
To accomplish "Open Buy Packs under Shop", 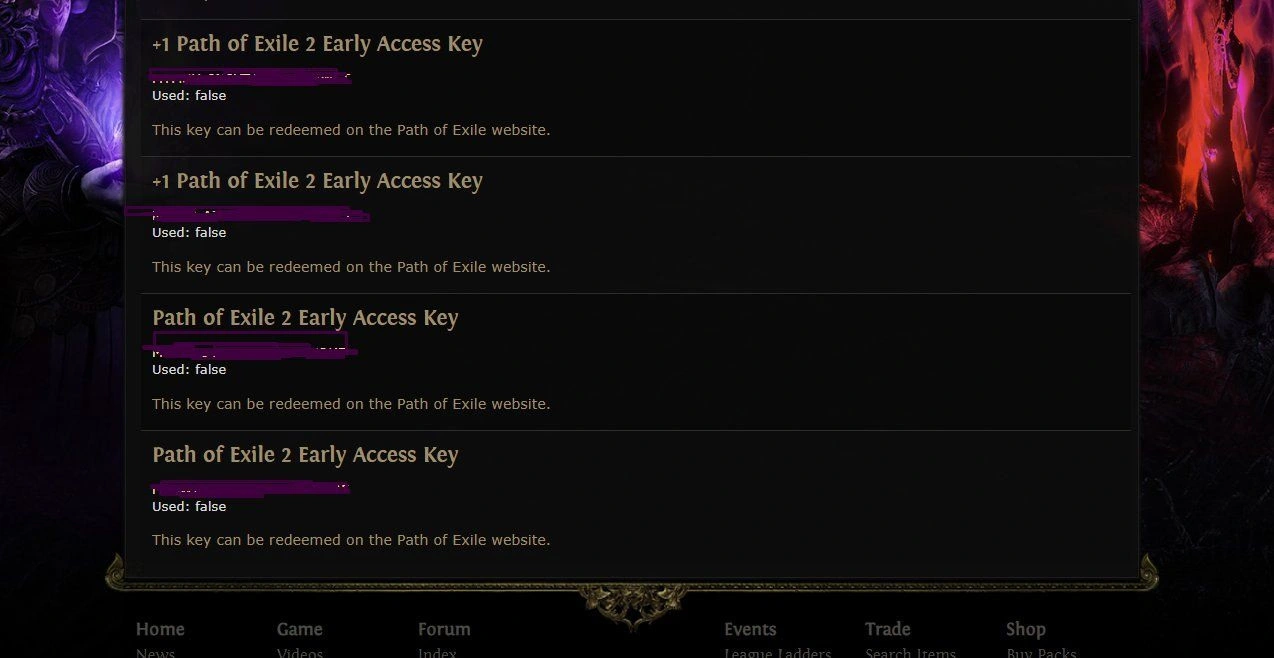I will 1041,652.
